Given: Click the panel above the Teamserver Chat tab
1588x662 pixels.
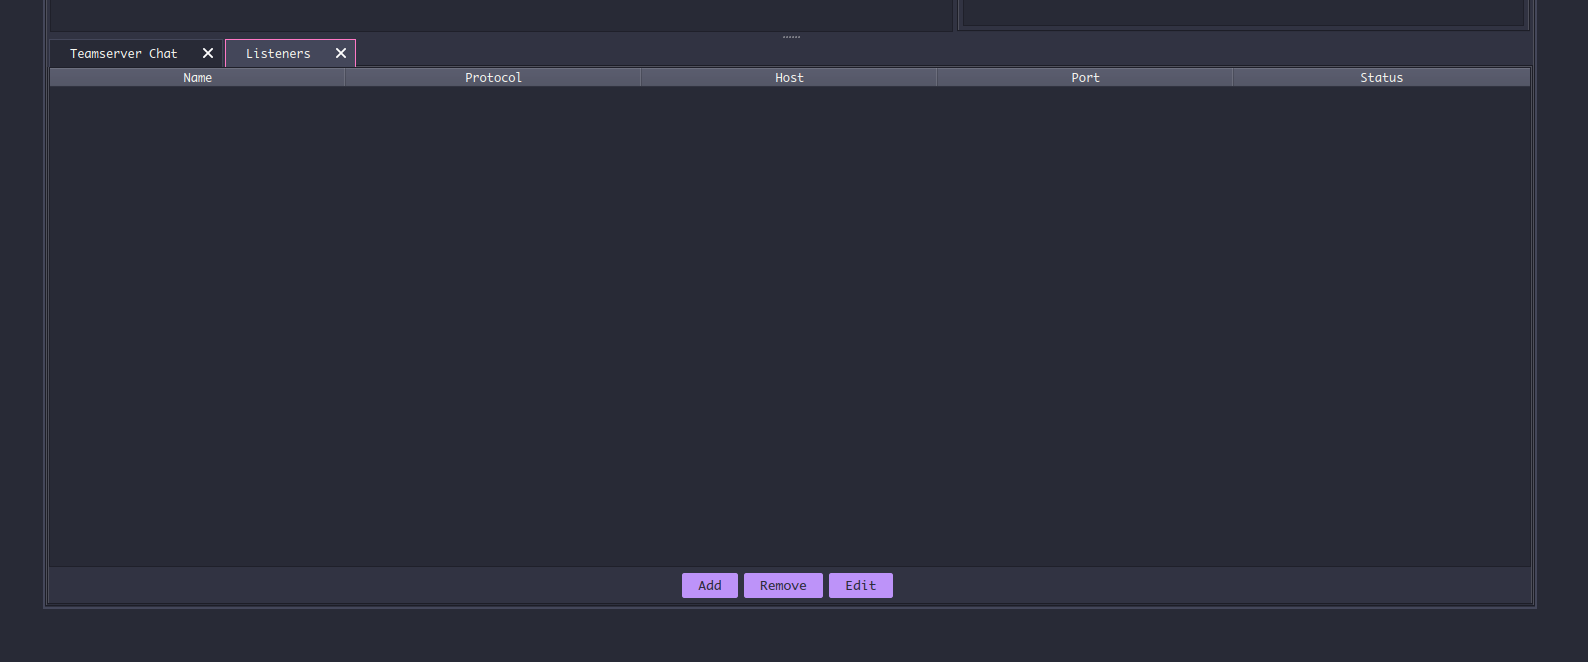Looking at the screenshot, I should pyautogui.click(x=500, y=14).
